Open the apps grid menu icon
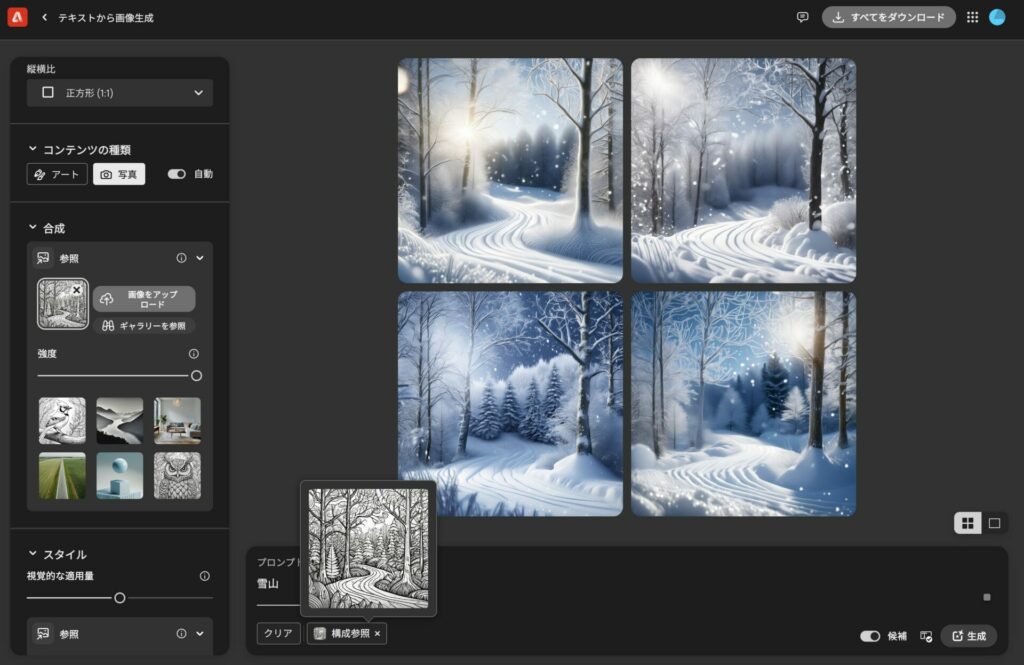Viewport: 1024px width, 665px height. pyautogui.click(x=972, y=17)
